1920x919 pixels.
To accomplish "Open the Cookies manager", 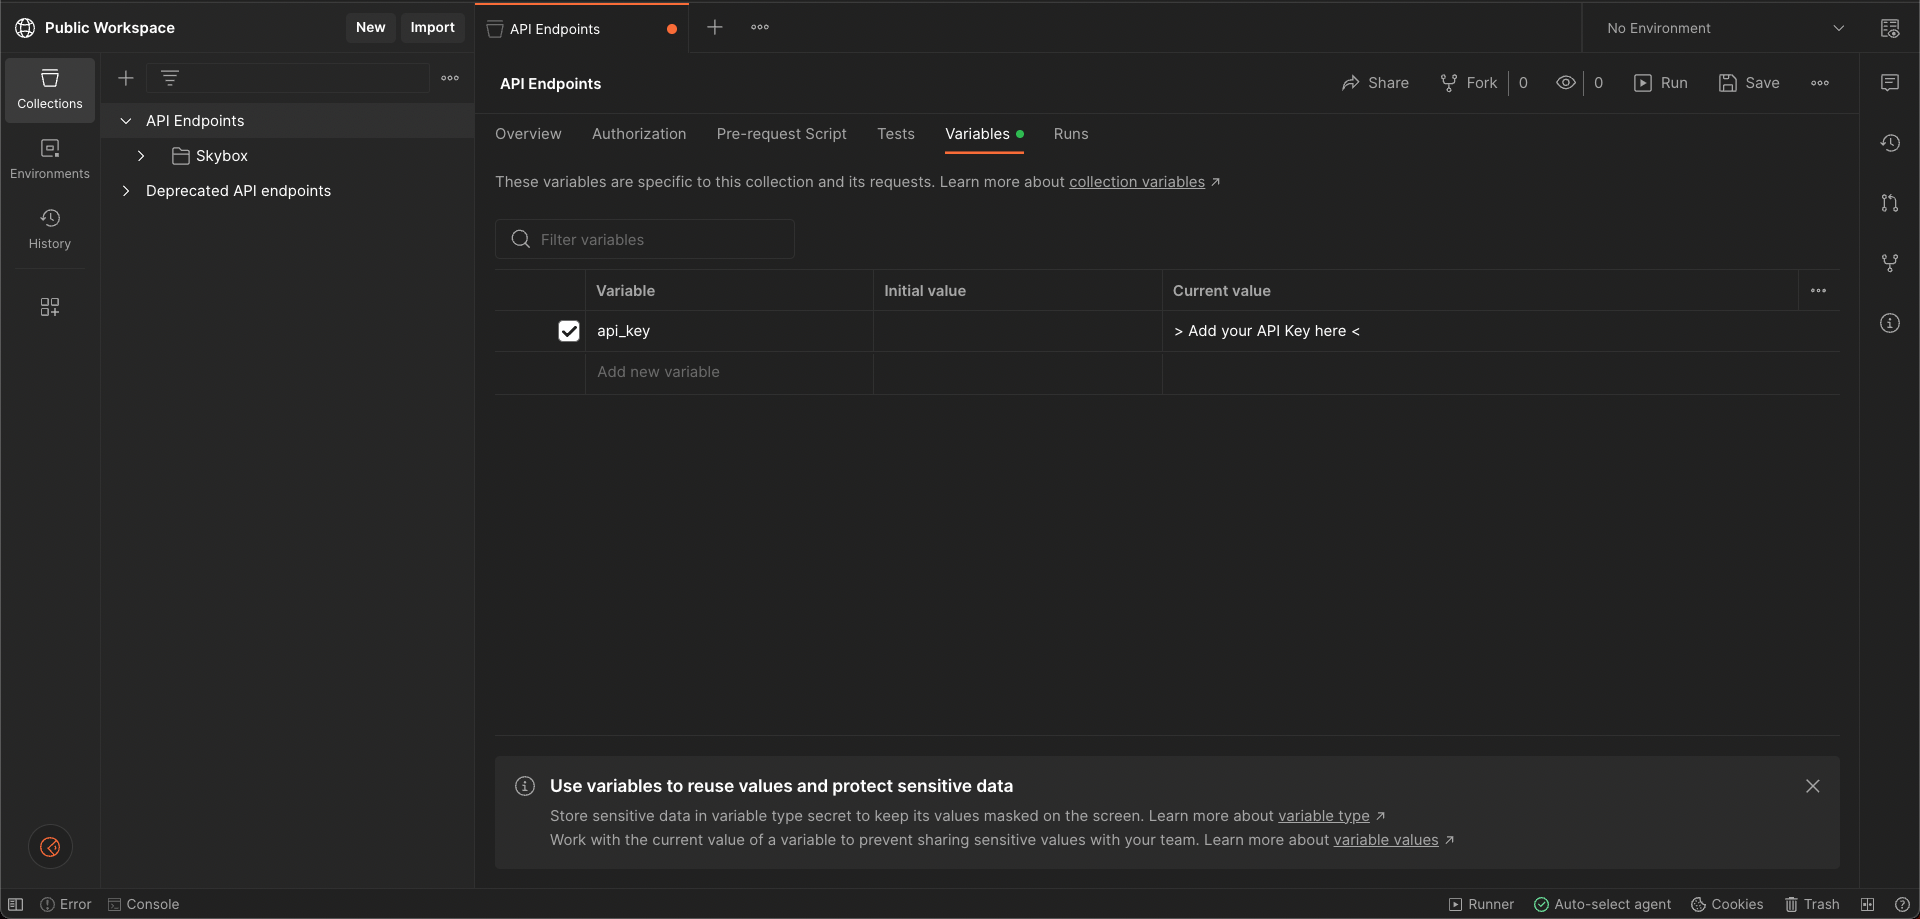I will (1727, 904).
